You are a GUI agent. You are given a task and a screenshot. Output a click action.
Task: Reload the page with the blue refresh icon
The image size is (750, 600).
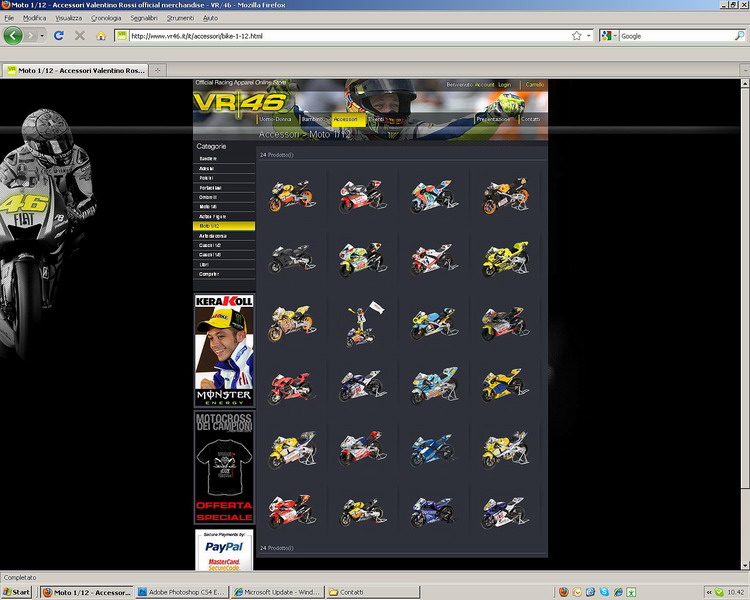point(59,35)
